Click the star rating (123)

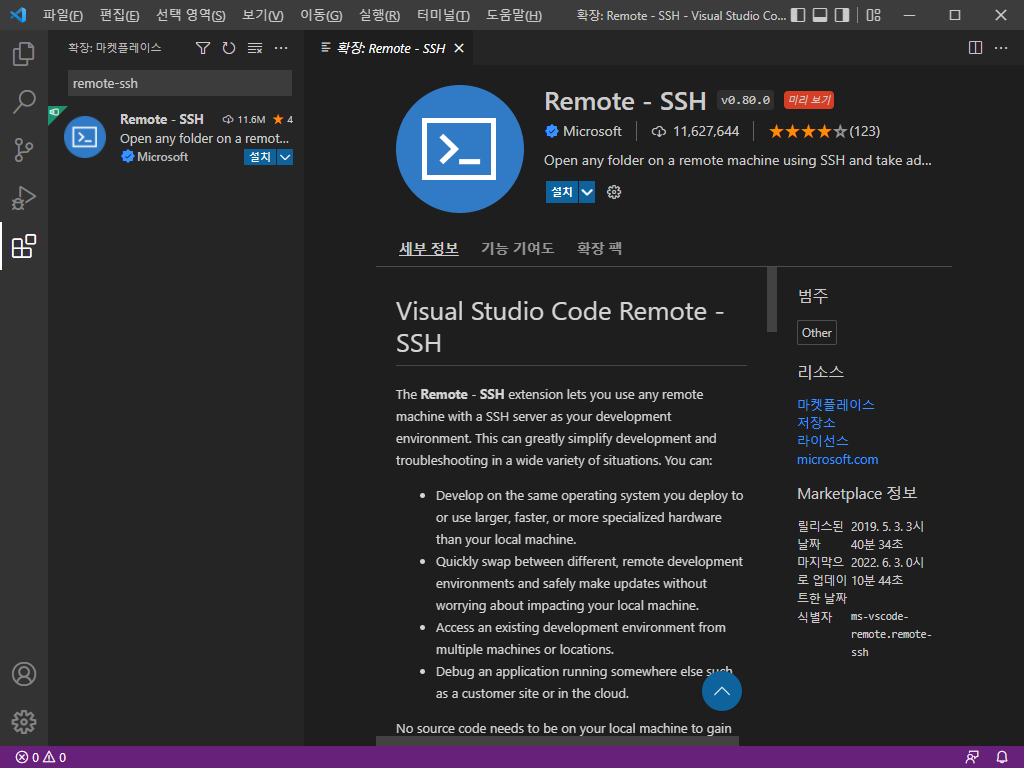tap(824, 131)
